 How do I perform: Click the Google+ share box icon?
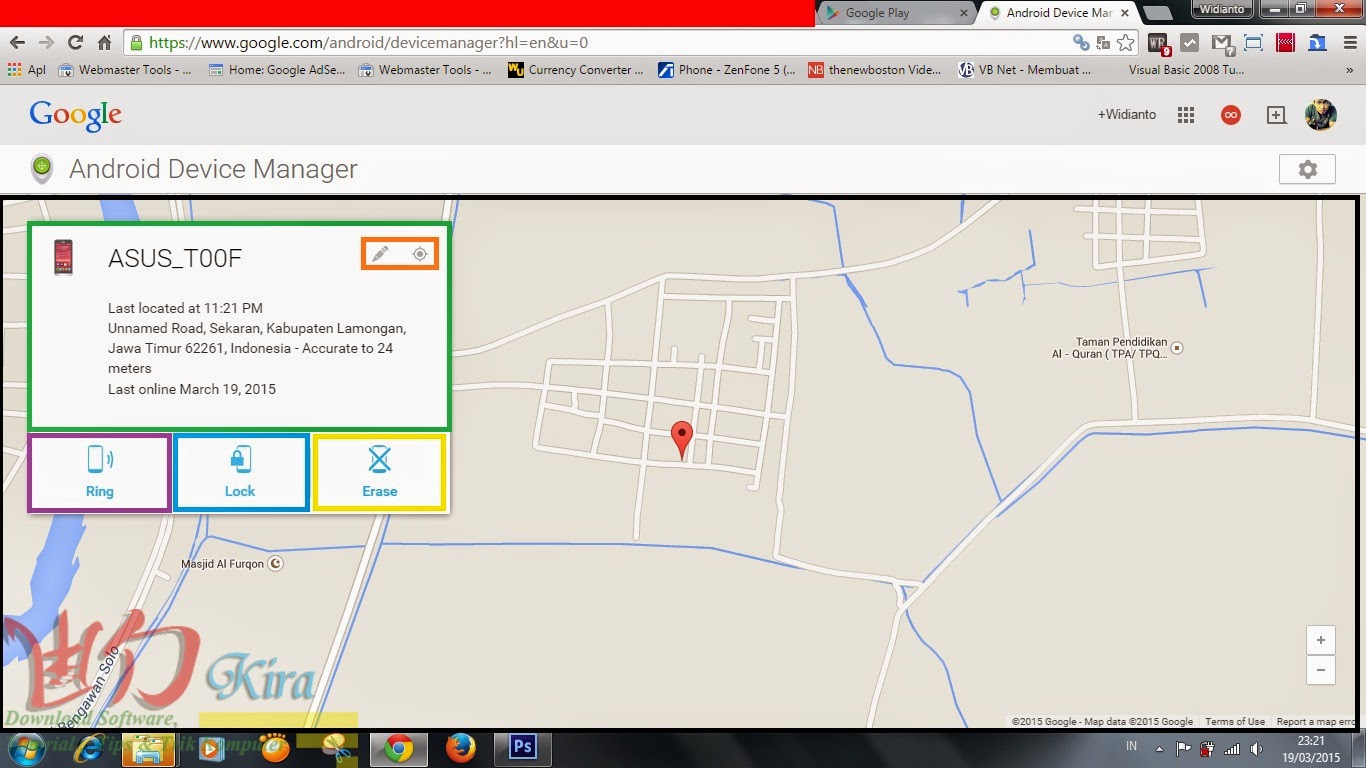coord(1276,115)
